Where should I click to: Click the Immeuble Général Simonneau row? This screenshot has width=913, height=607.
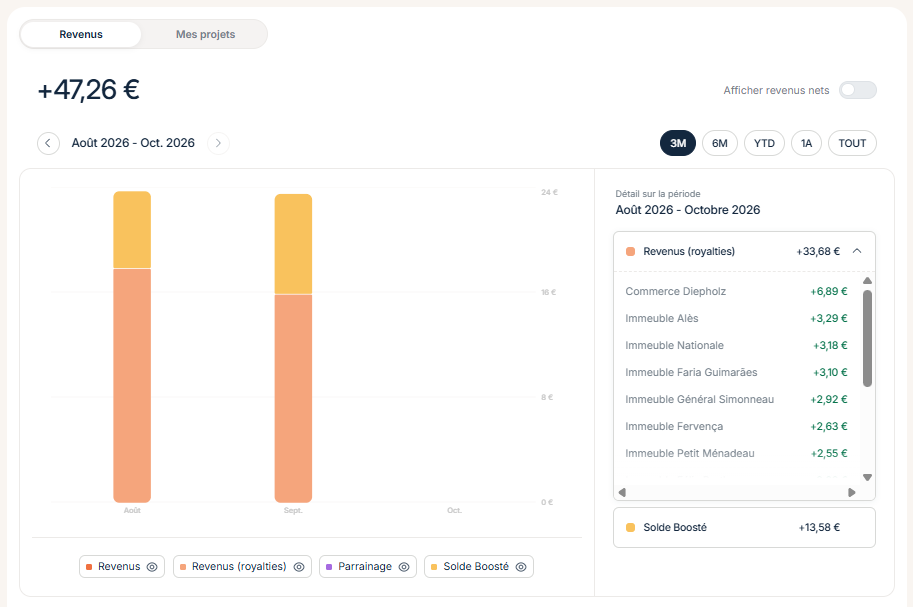(736, 399)
